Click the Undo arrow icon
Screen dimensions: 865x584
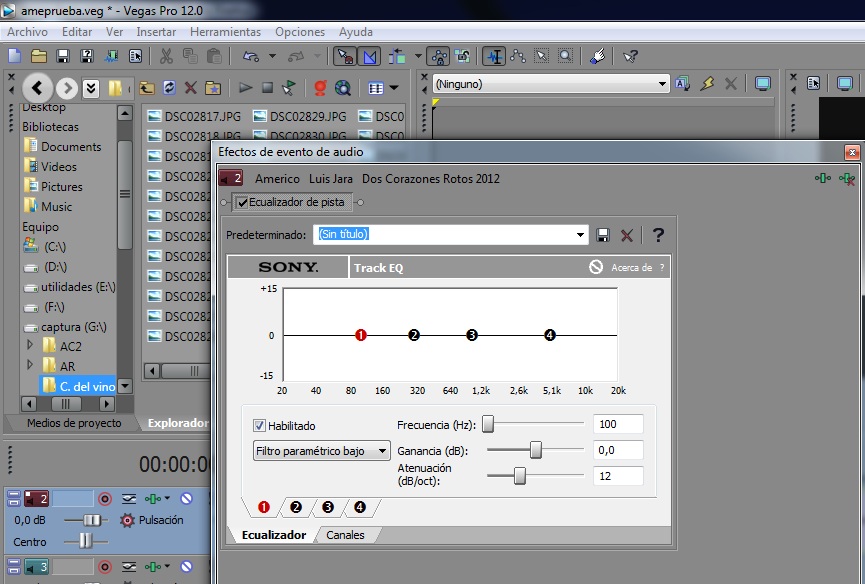point(251,56)
